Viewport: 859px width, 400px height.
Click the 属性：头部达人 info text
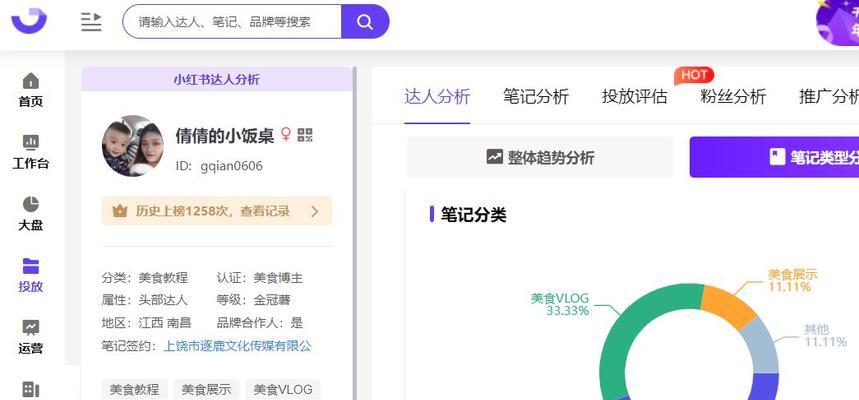click(145, 300)
